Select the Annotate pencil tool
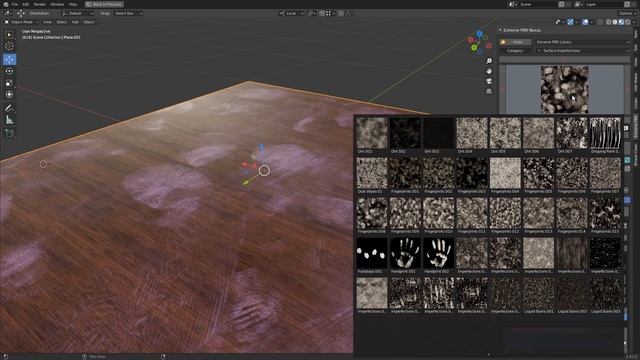 (x=9, y=108)
